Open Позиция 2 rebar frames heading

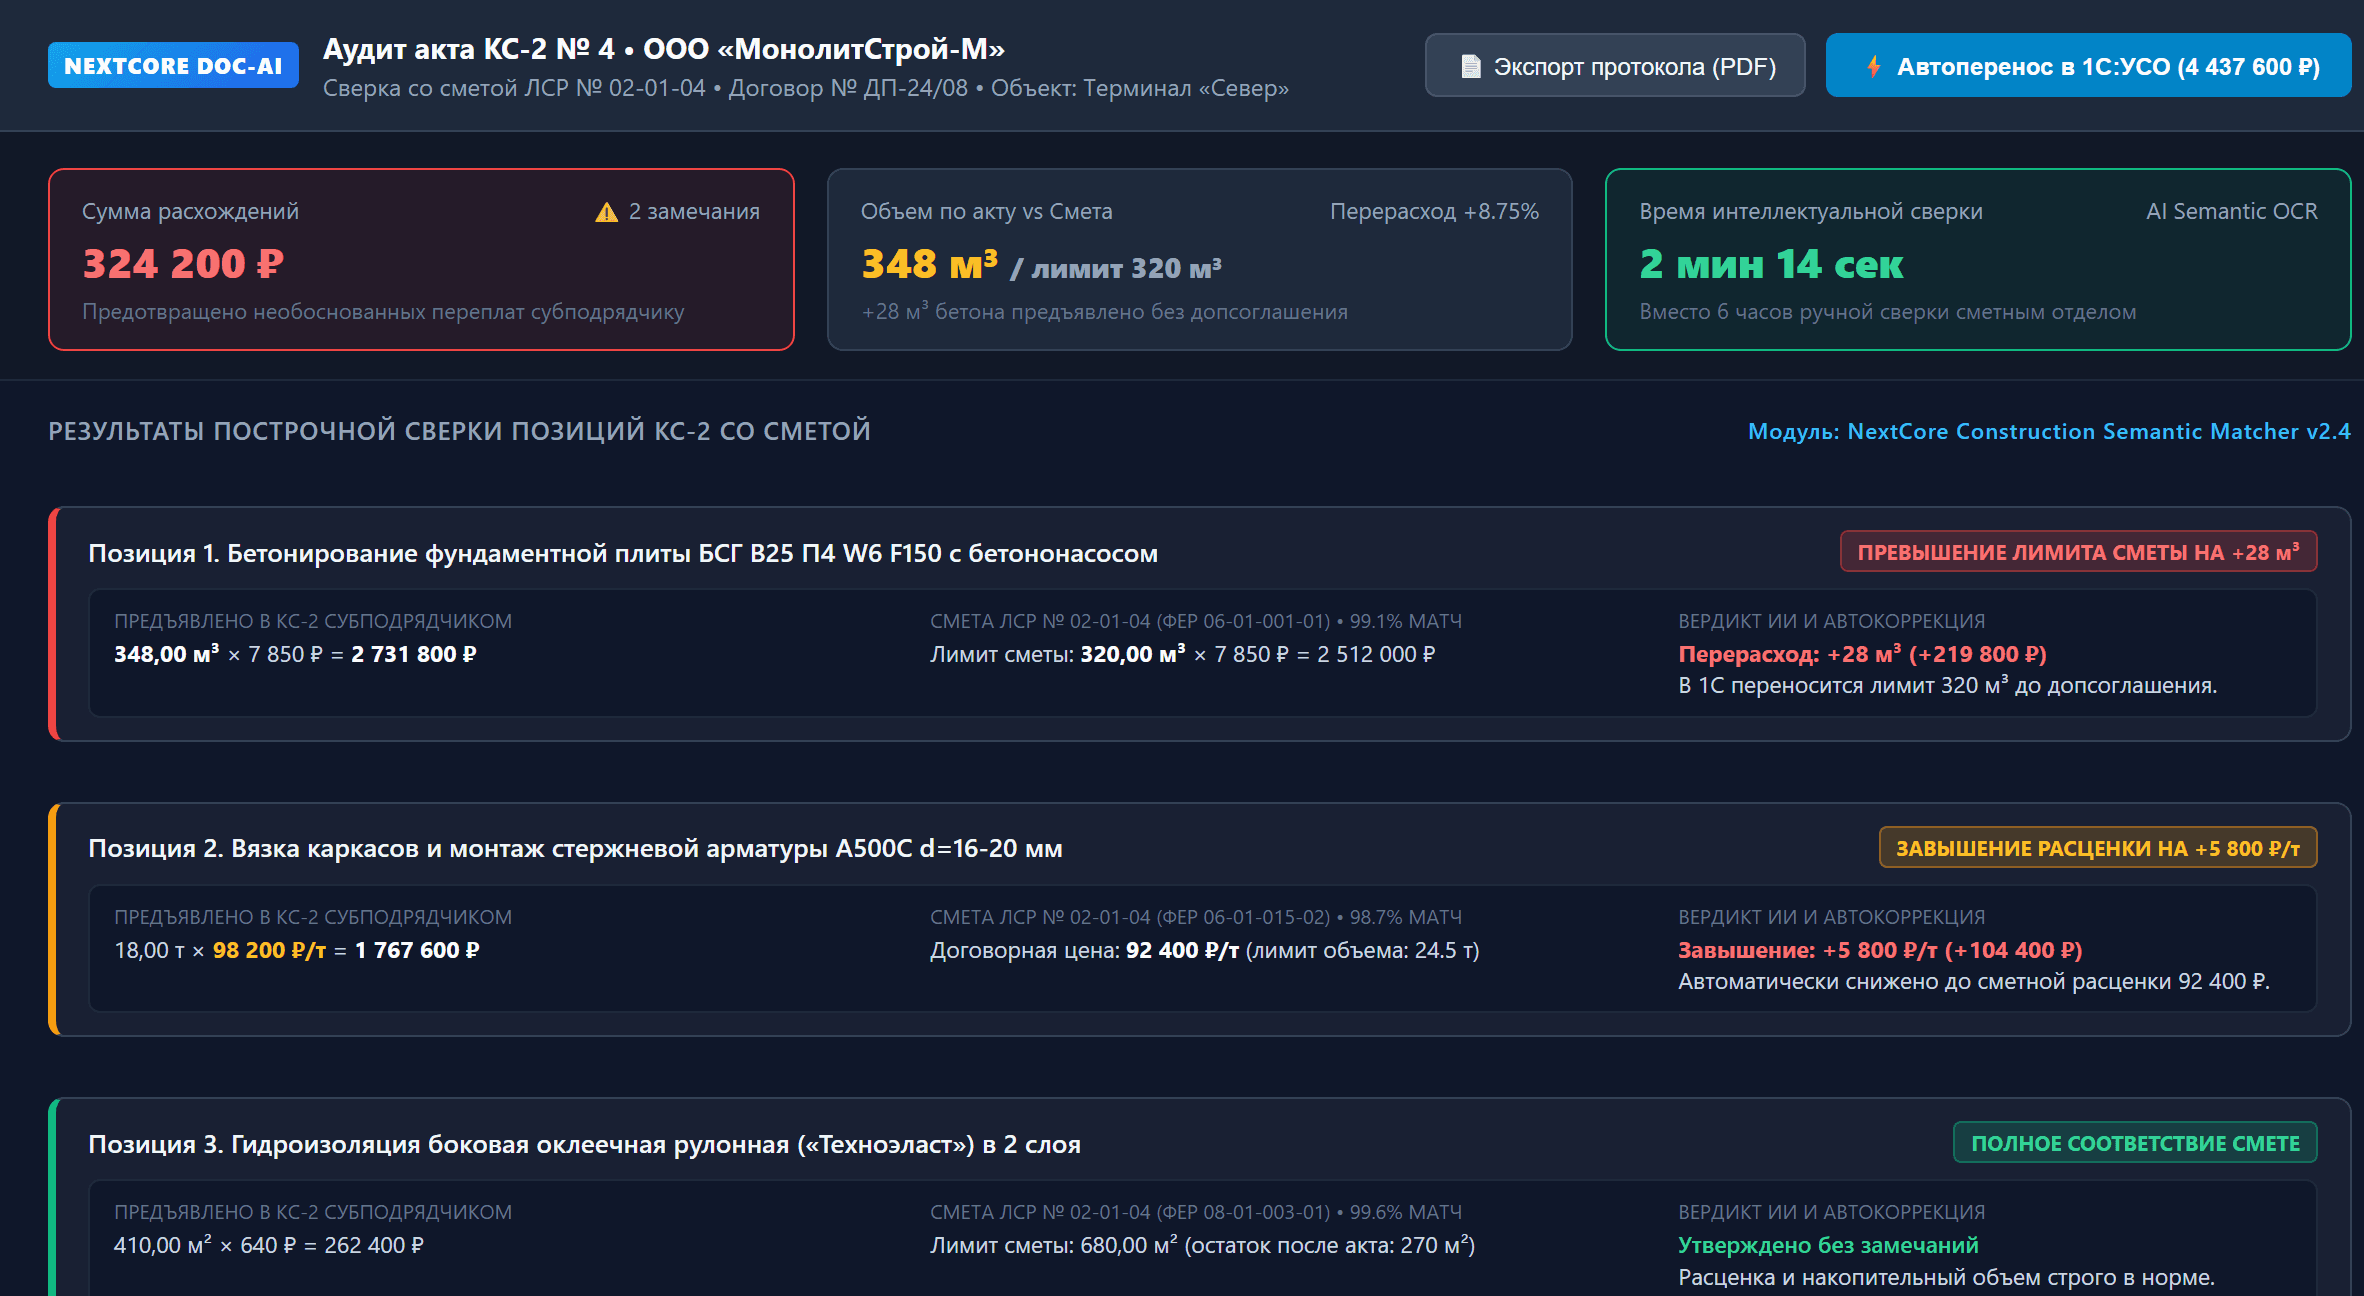click(575, 848)
